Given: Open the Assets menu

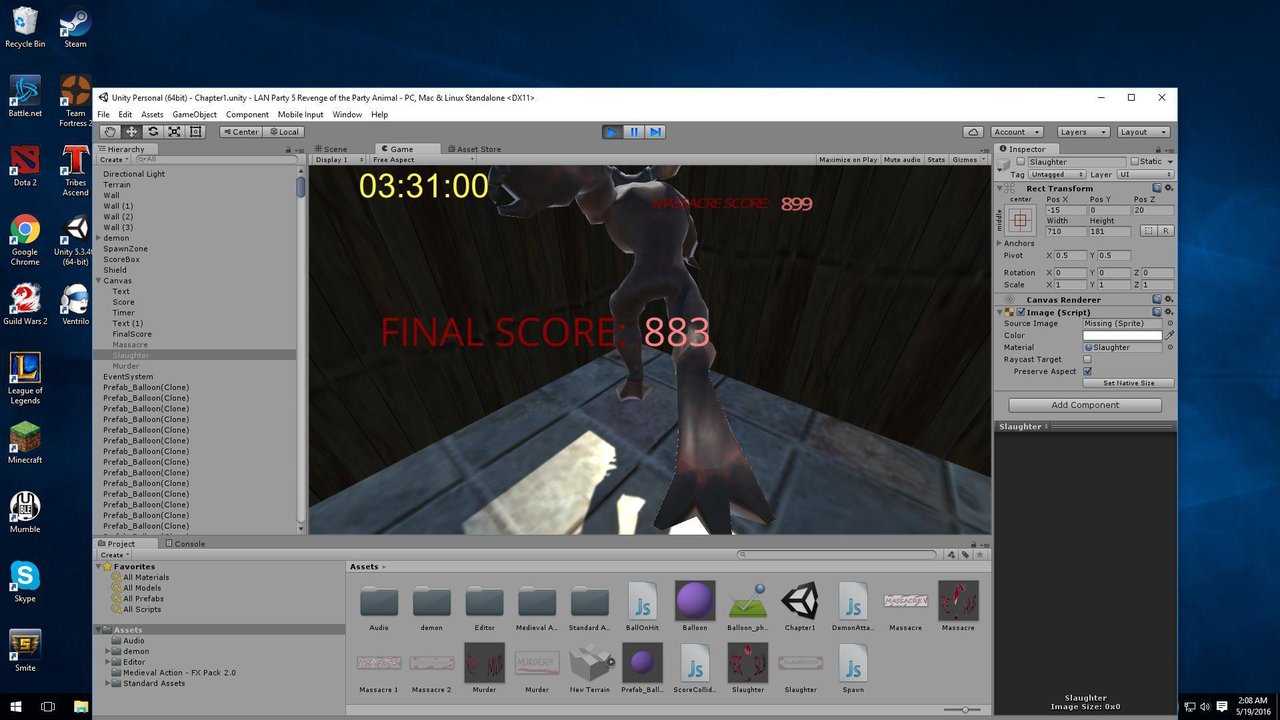Looking at the screenshot, I should 152,115.
